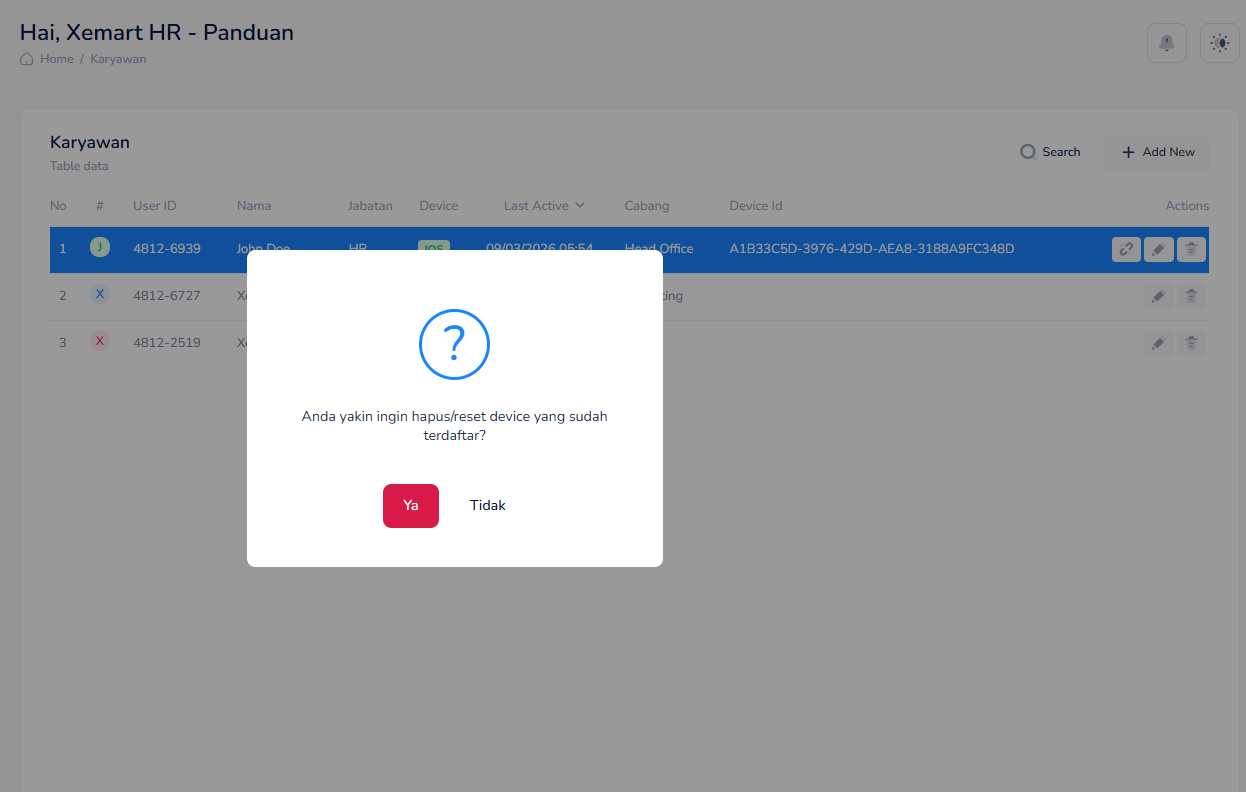Go to Home via breadcrumb
1246x792 pixels.
(x=56, y=59)
